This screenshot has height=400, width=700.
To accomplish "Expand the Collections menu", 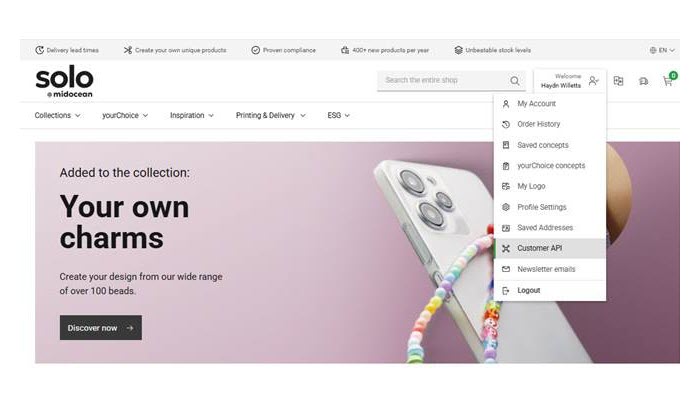I will tap(58, 115).
